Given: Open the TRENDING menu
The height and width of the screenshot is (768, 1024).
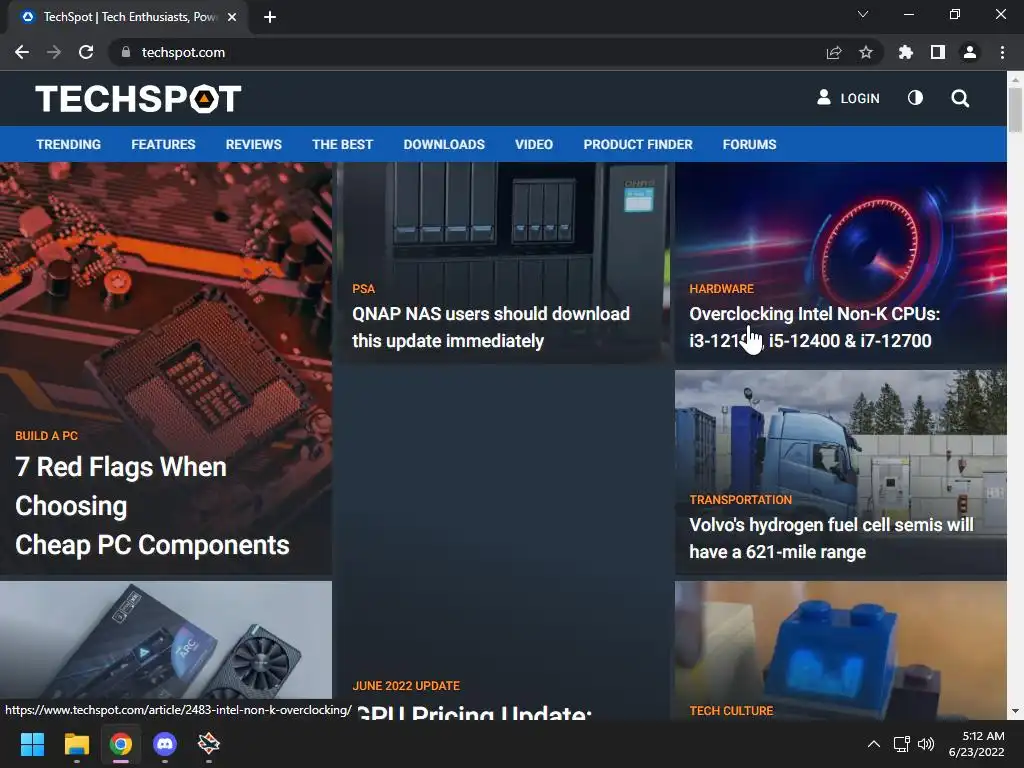Looking at the screenshot, I should click(x=69, y=144).
